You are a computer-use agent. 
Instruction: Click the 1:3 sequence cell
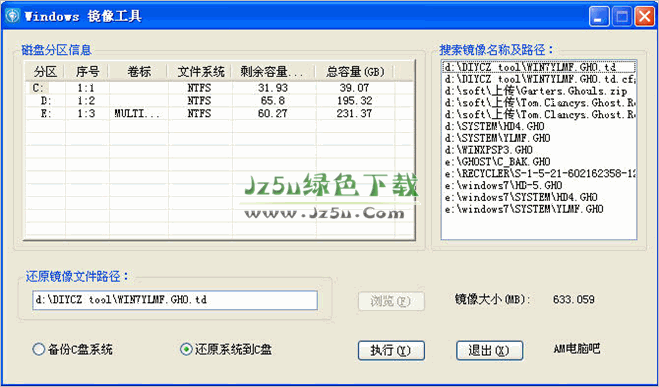pyautogui.click(x=86, y=113)
